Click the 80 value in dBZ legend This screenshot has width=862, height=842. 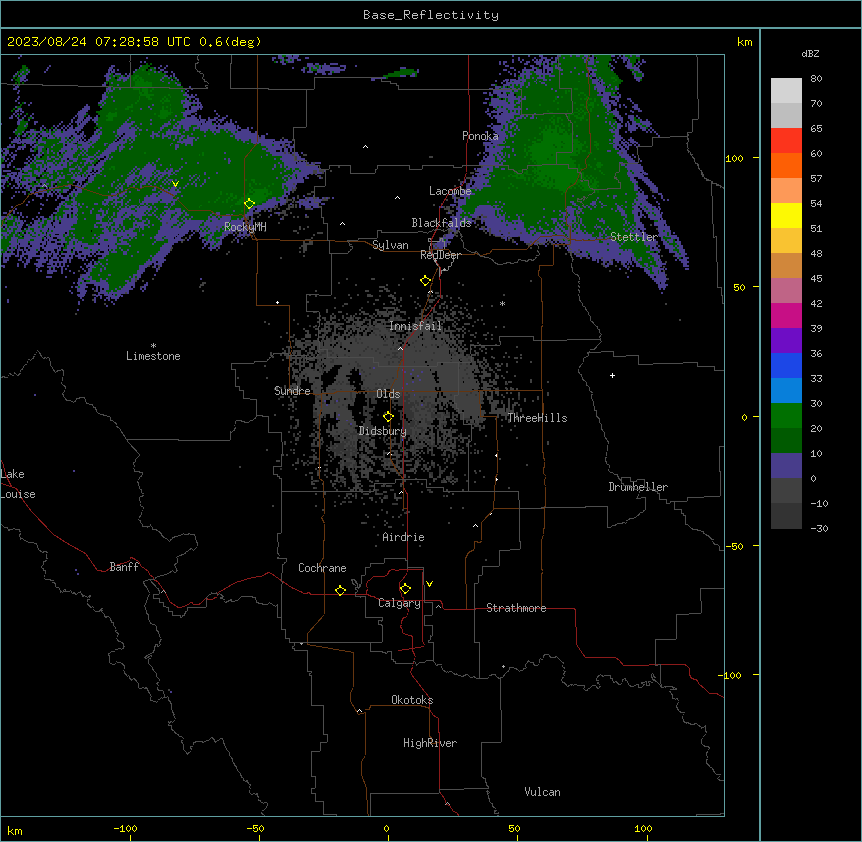click(x=816, y=79)
